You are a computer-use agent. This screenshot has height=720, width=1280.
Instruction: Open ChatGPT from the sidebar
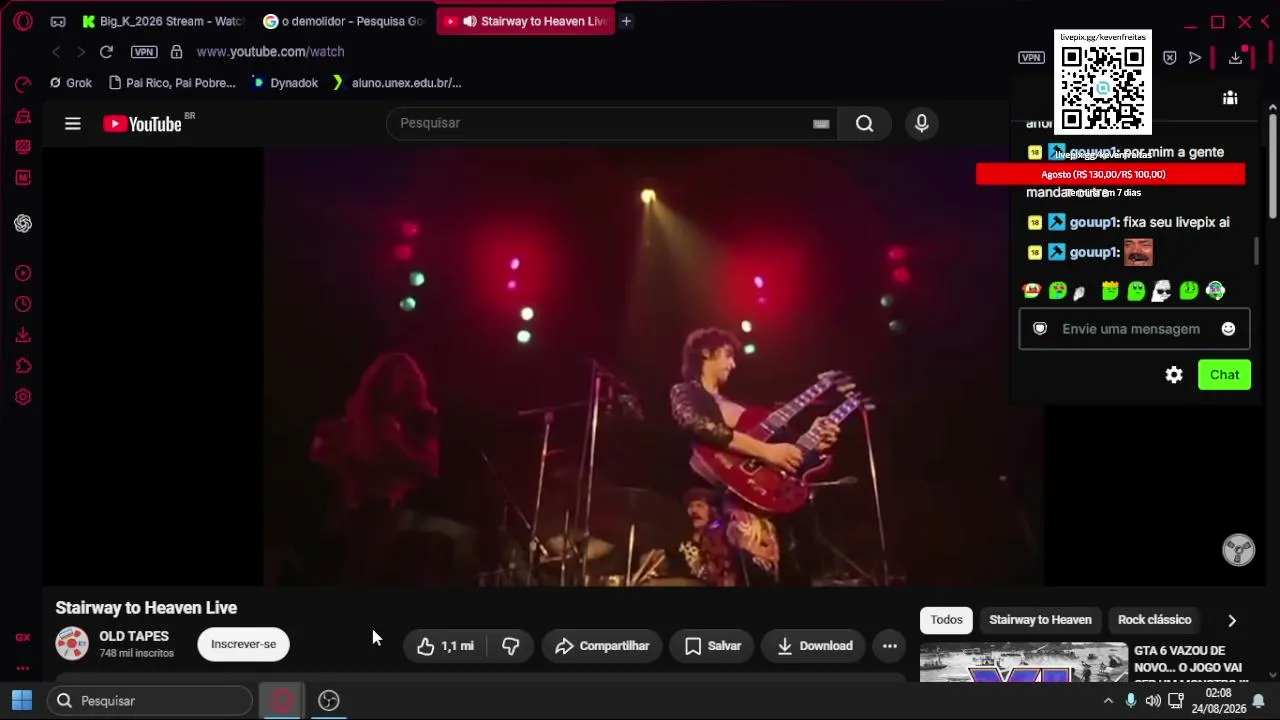click(23, 224)
